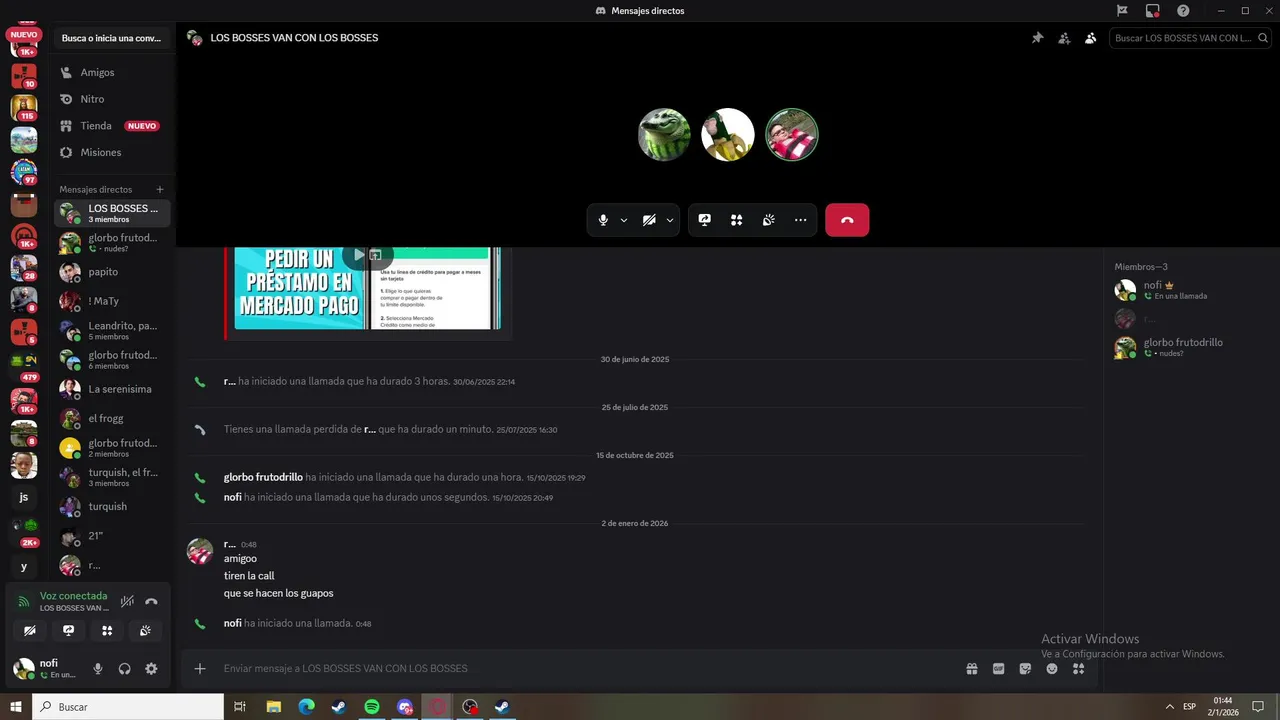
Task: Open inbox icon in title bar
Action: (1153, 10)
